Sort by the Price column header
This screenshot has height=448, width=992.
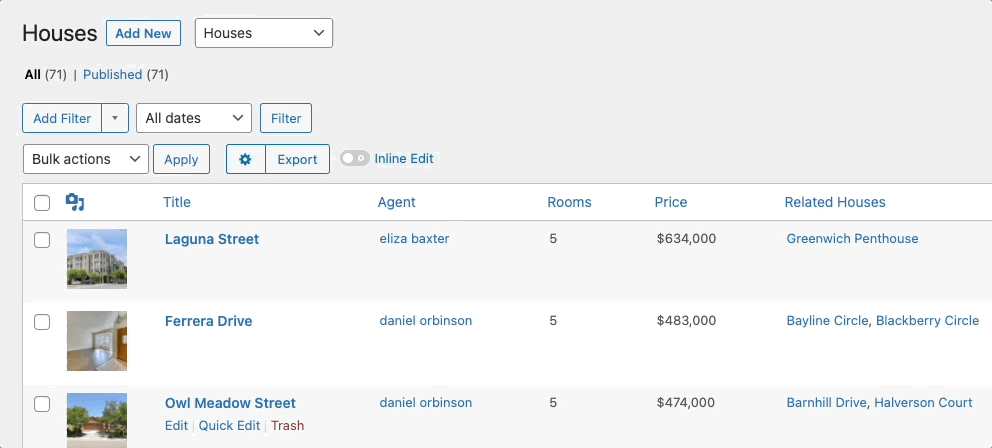click(x=671, y=202)
